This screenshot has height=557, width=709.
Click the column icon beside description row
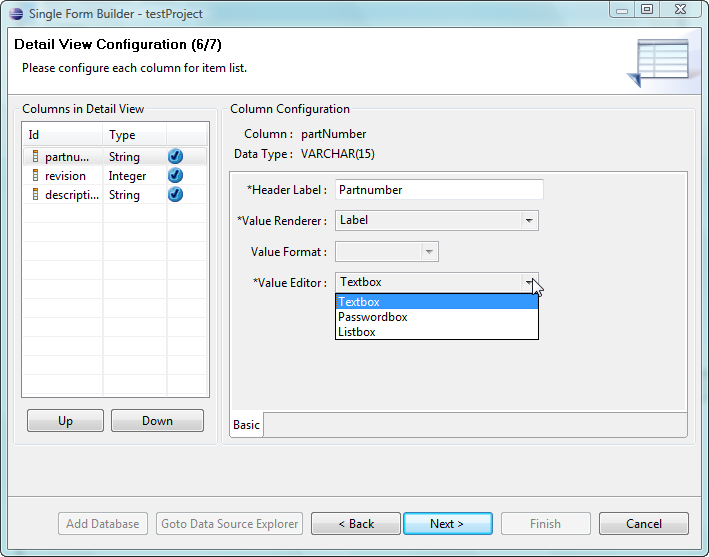(36, 194)
